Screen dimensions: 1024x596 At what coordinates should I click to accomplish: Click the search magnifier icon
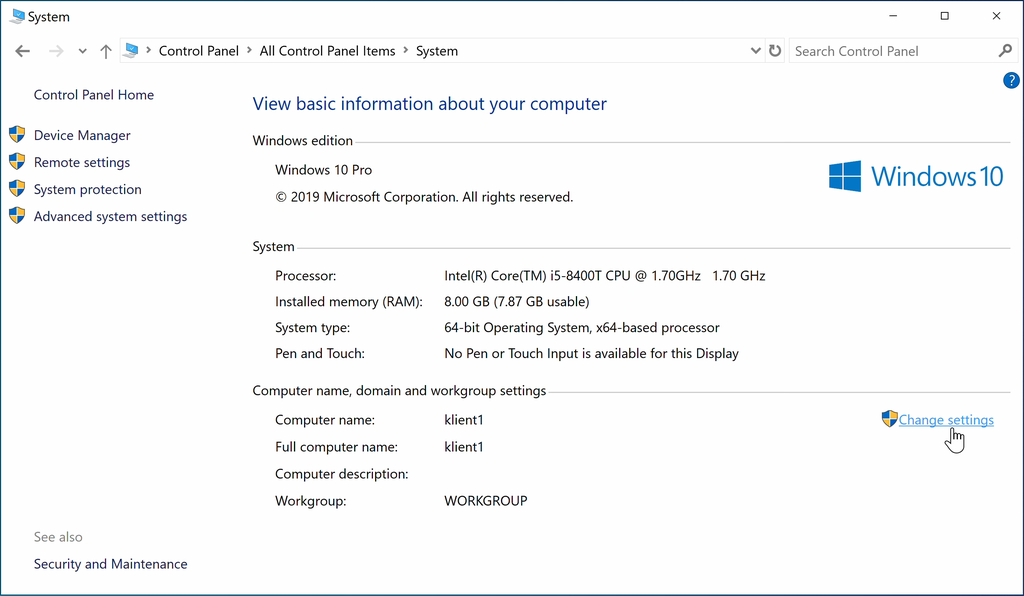tap(1006, 50)
